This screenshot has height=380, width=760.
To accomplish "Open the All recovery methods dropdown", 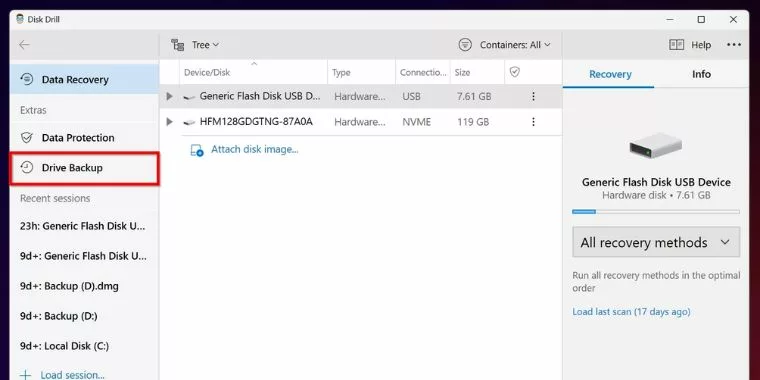I will [x=656, y=242].
